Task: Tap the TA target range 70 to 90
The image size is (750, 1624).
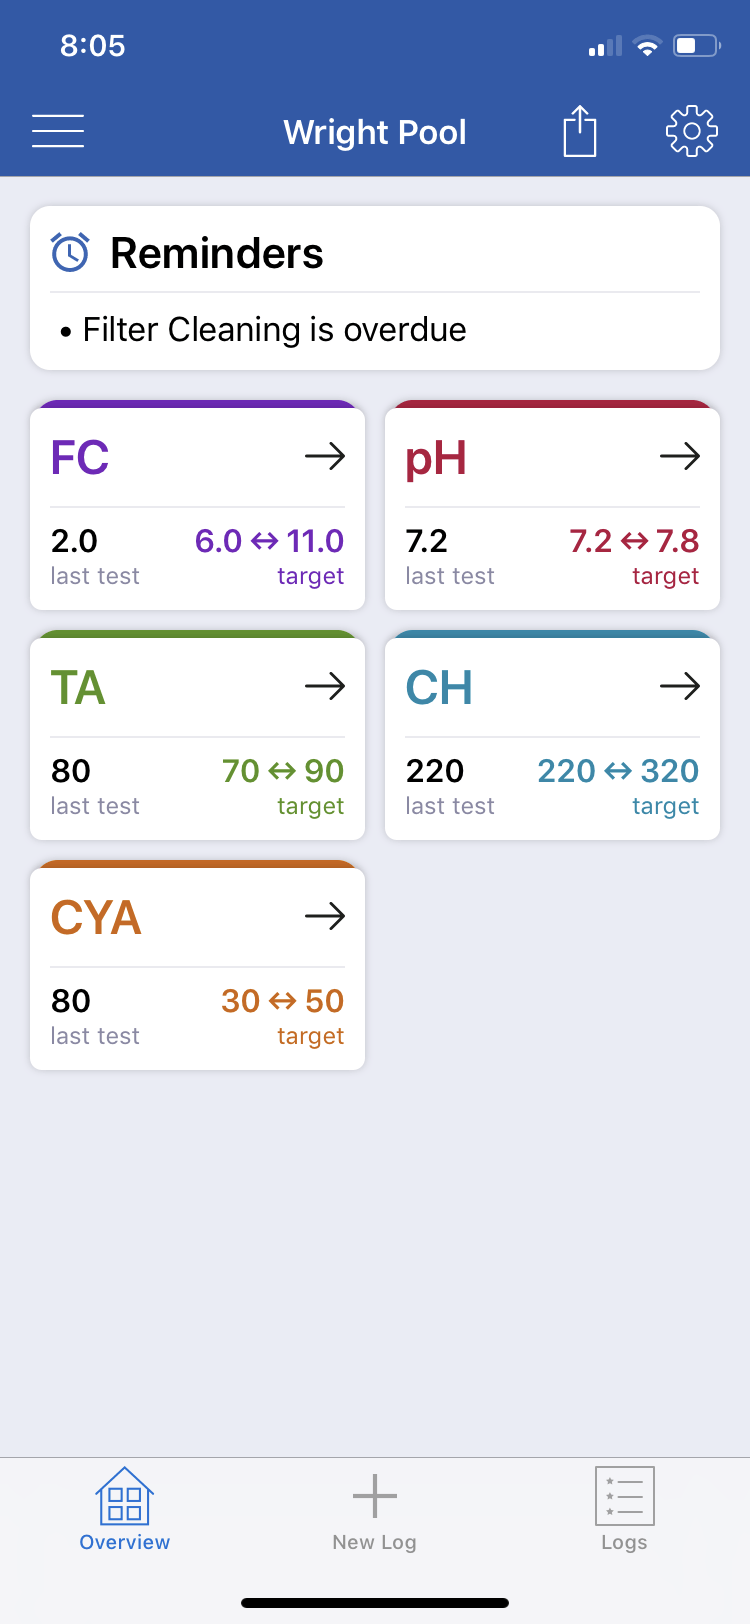Action: 283,771
